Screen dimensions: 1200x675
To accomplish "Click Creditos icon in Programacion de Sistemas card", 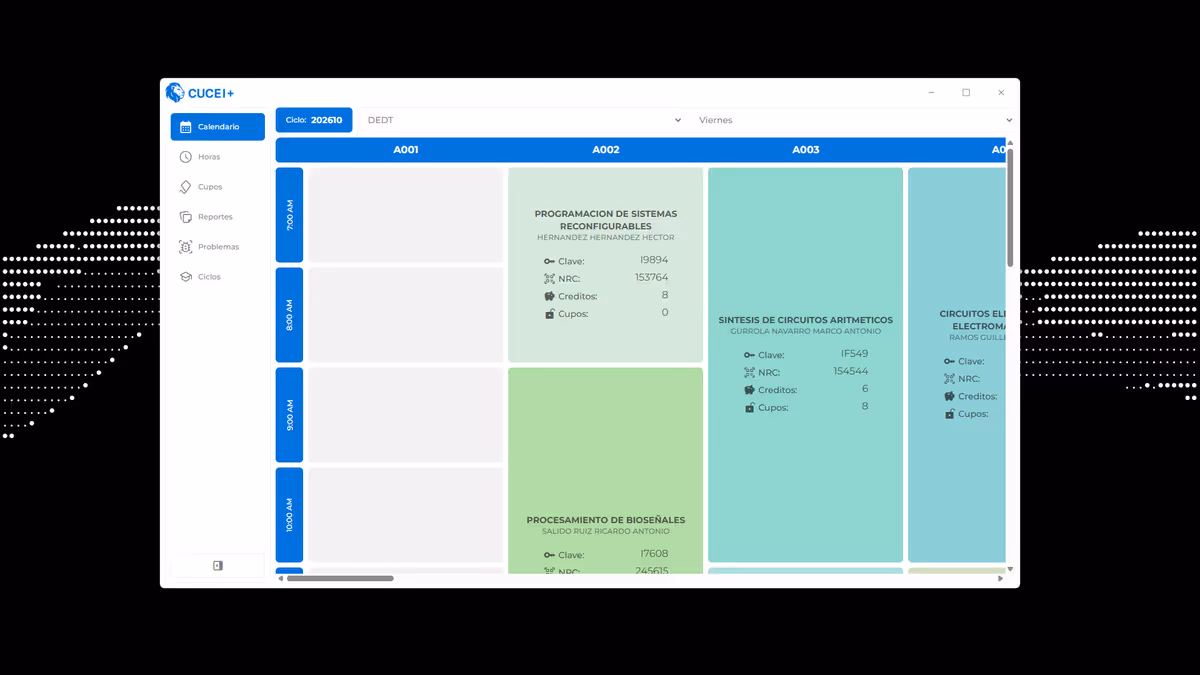I will (549, 296).
